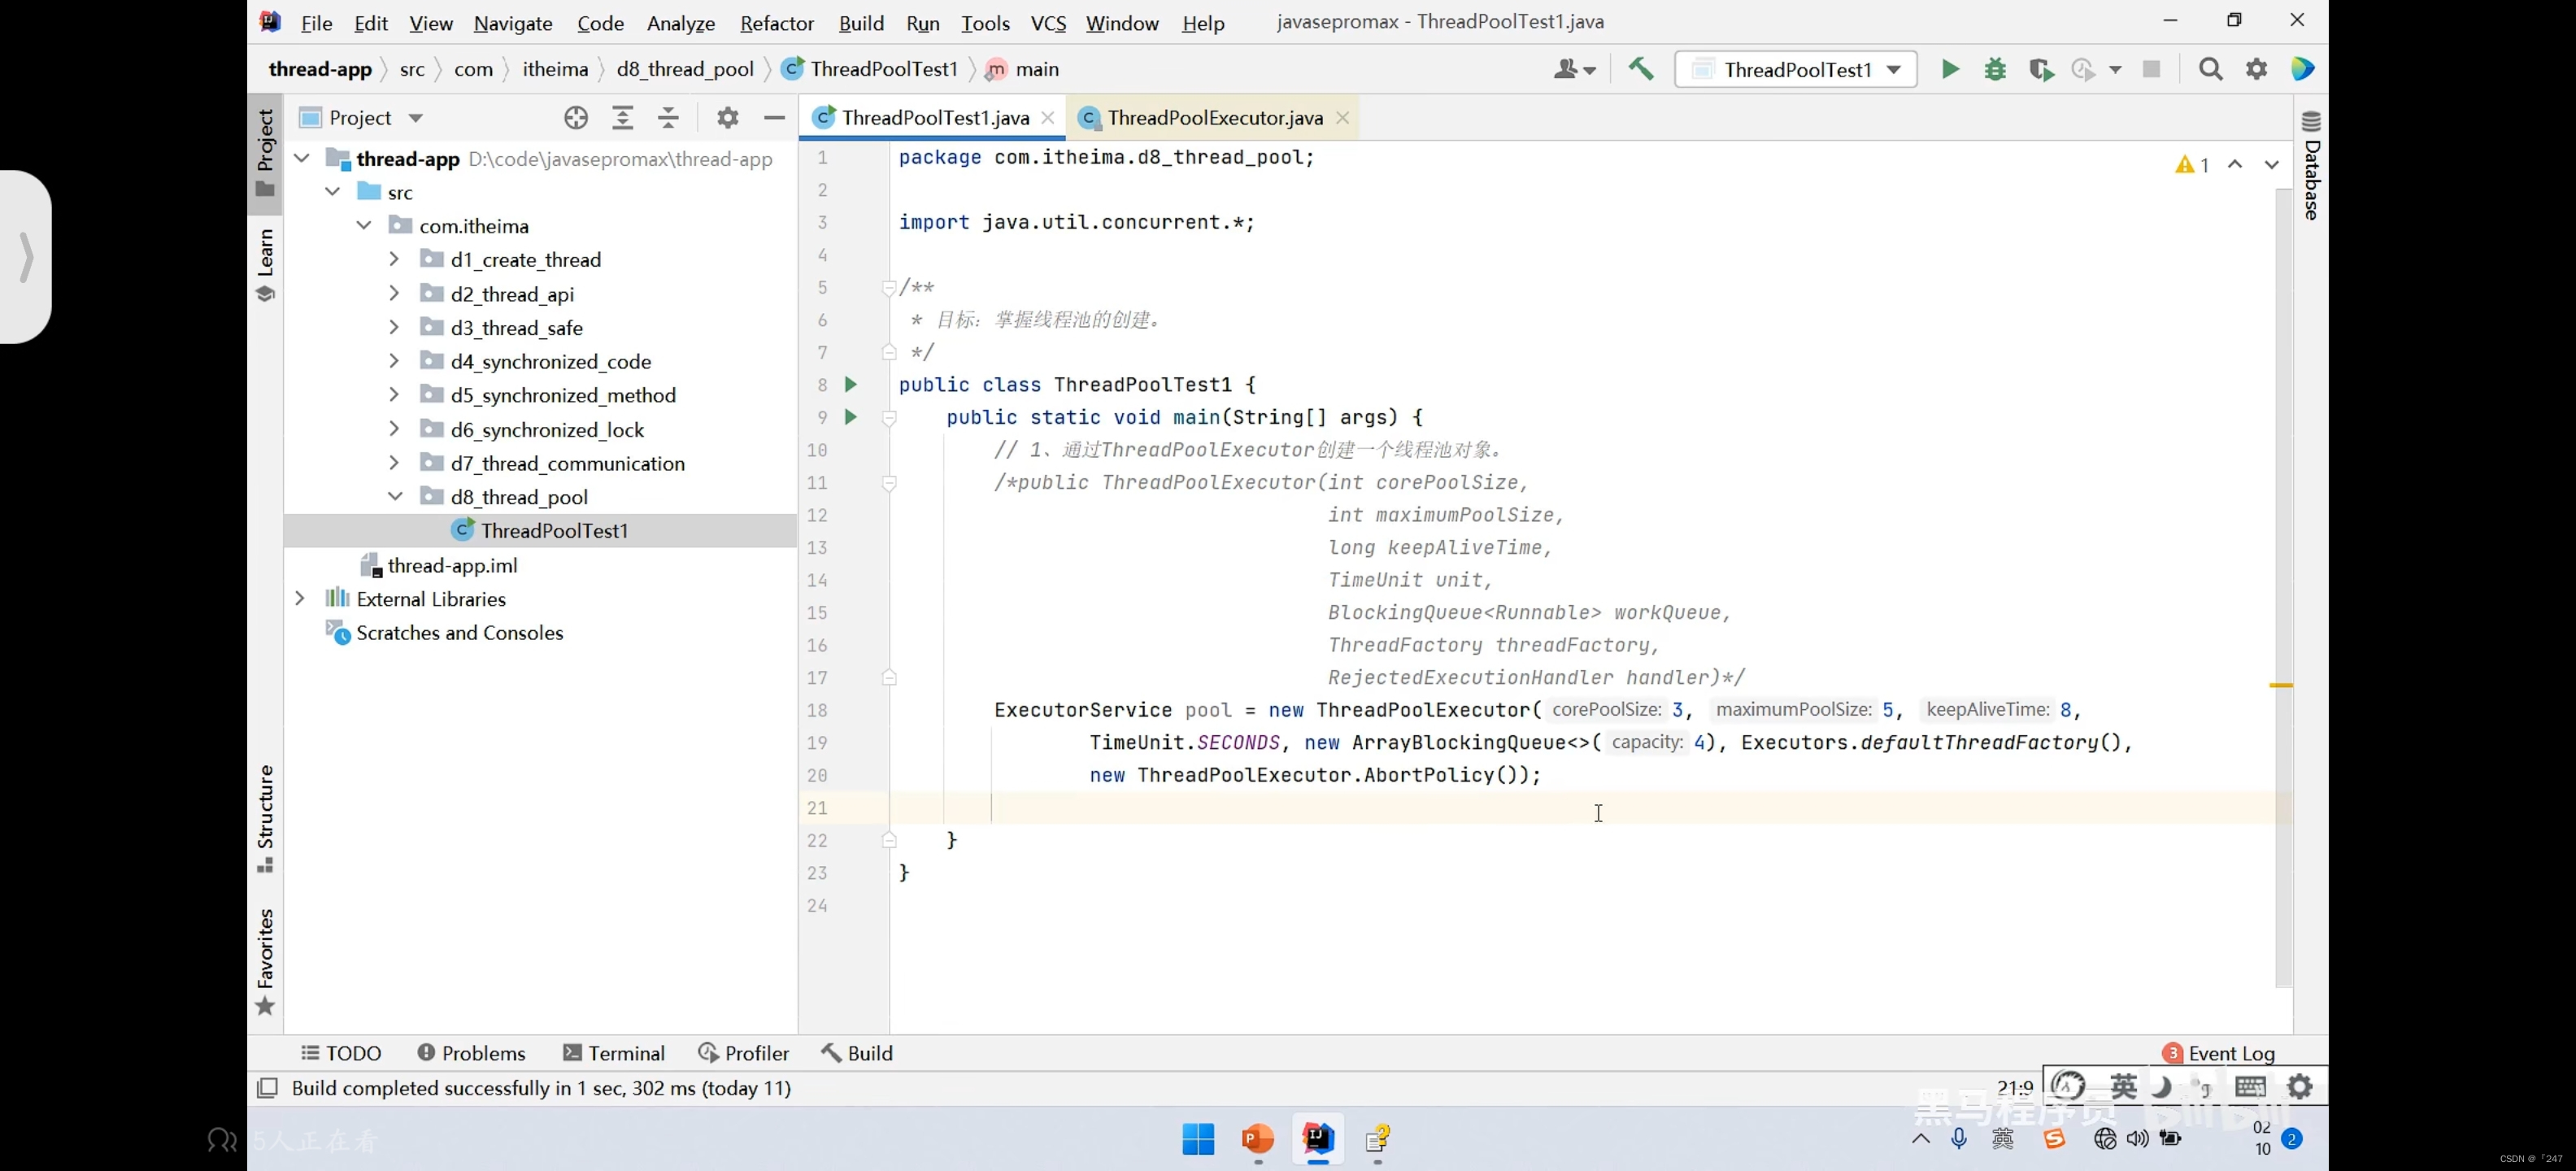The height and width of the screenshot is (1171, 2576).
Task: Click the warning indicator in editor corner
Action: pos(2191,165)
